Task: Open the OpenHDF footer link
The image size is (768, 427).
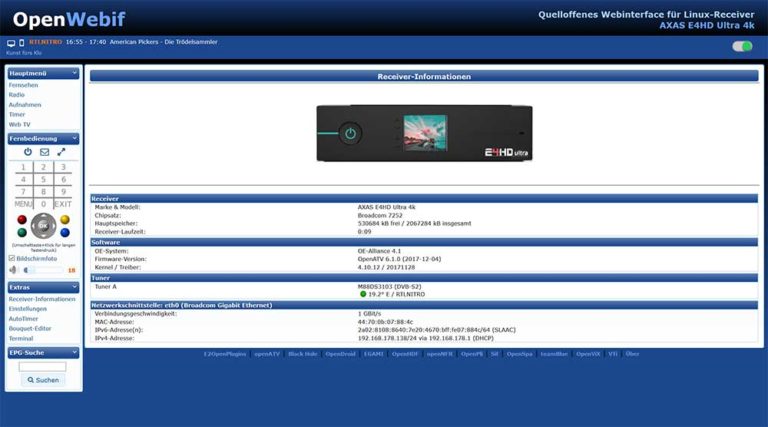Action: pos(405,354)
